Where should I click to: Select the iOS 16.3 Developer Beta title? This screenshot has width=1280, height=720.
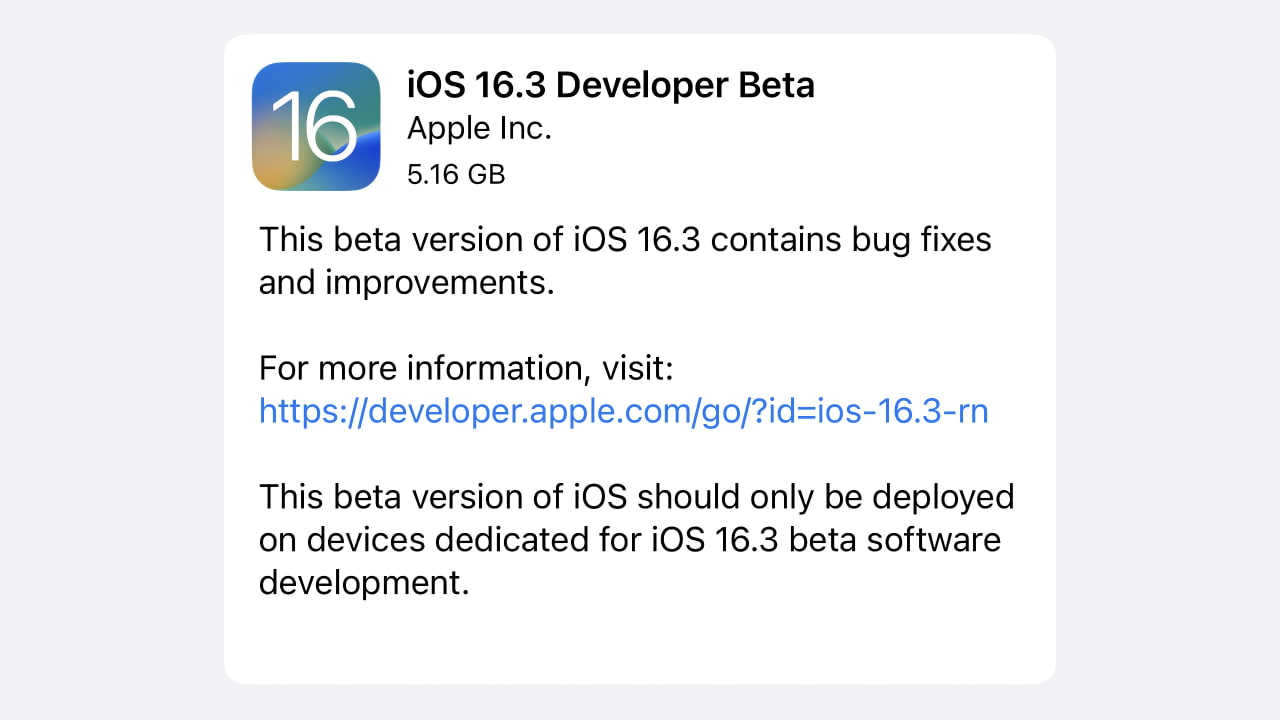611,85
